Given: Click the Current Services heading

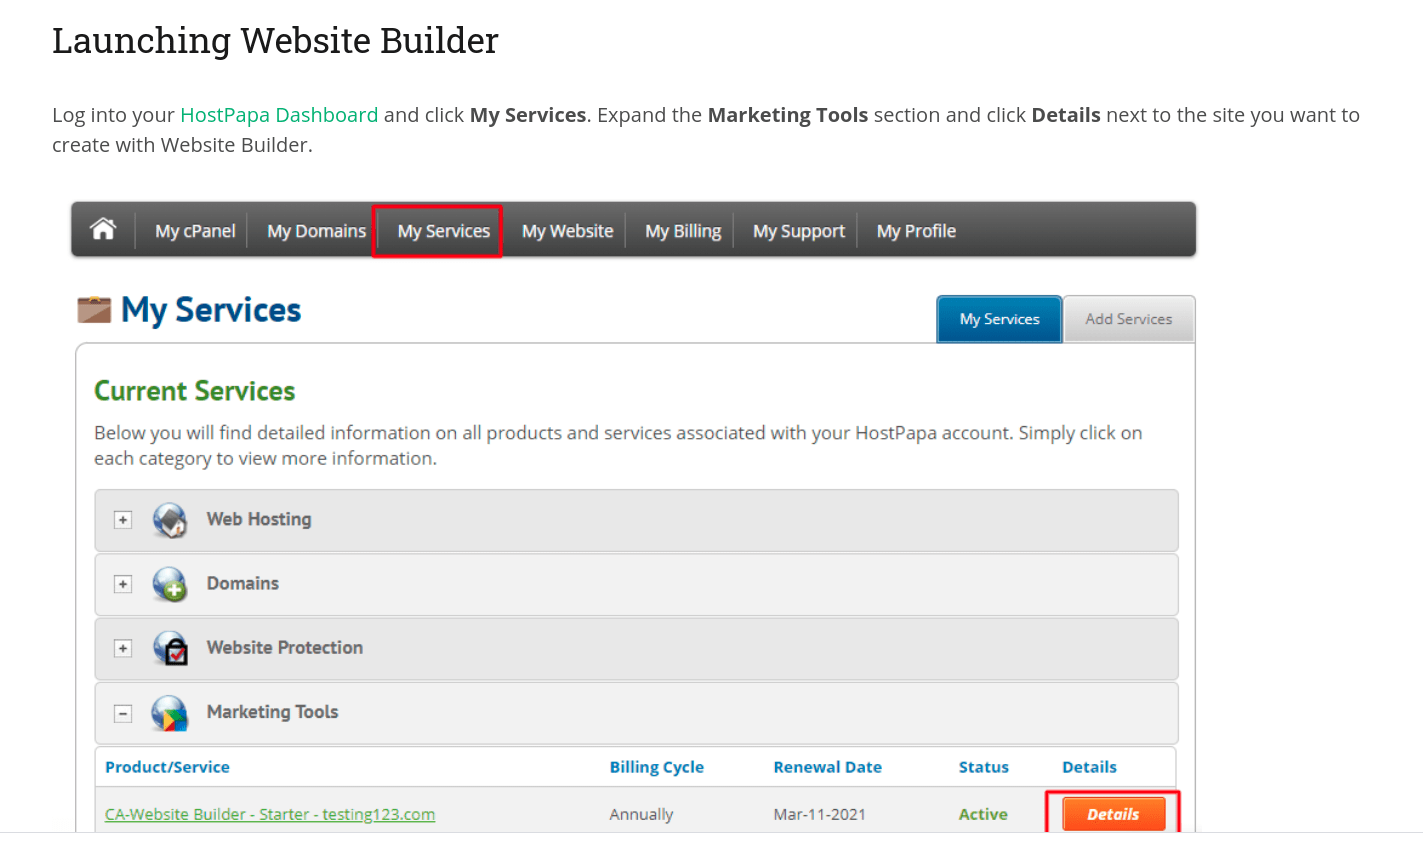Looking at the screenshot, I should (195, 391).
